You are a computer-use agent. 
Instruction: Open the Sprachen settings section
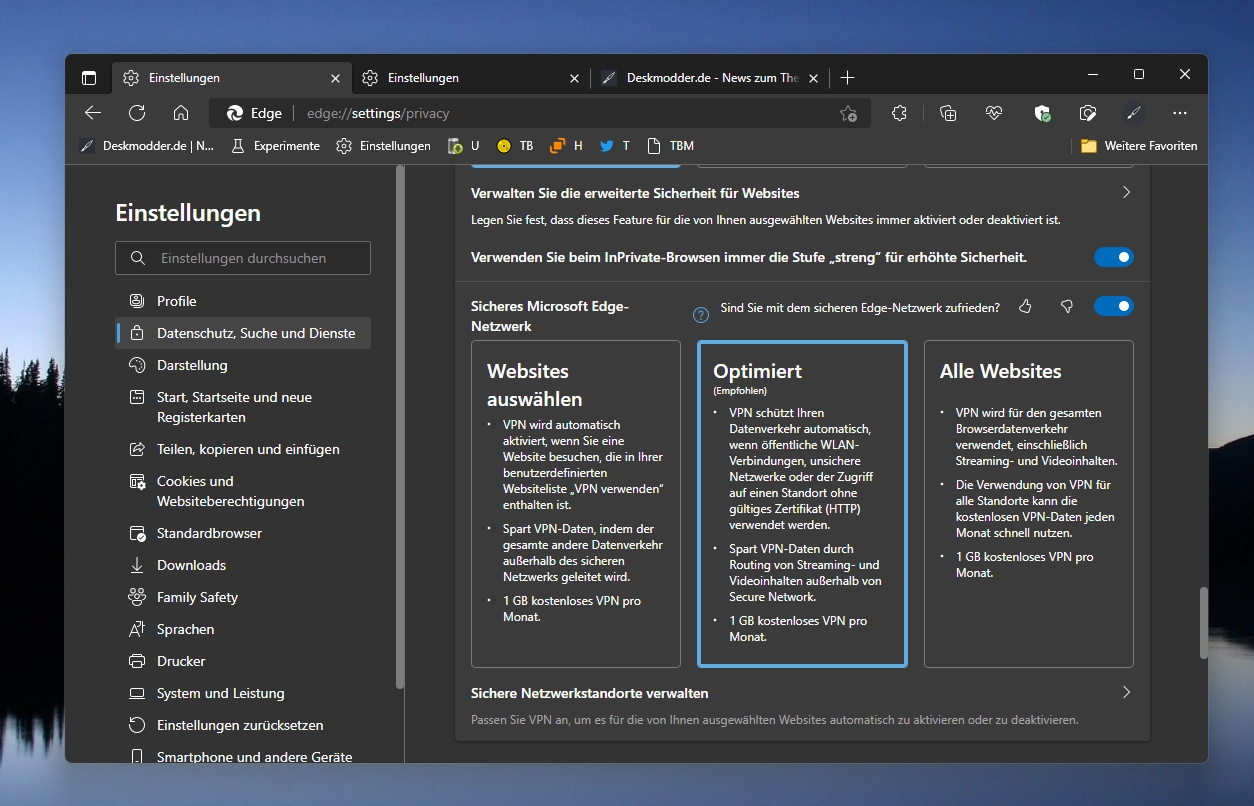point(243,629)
